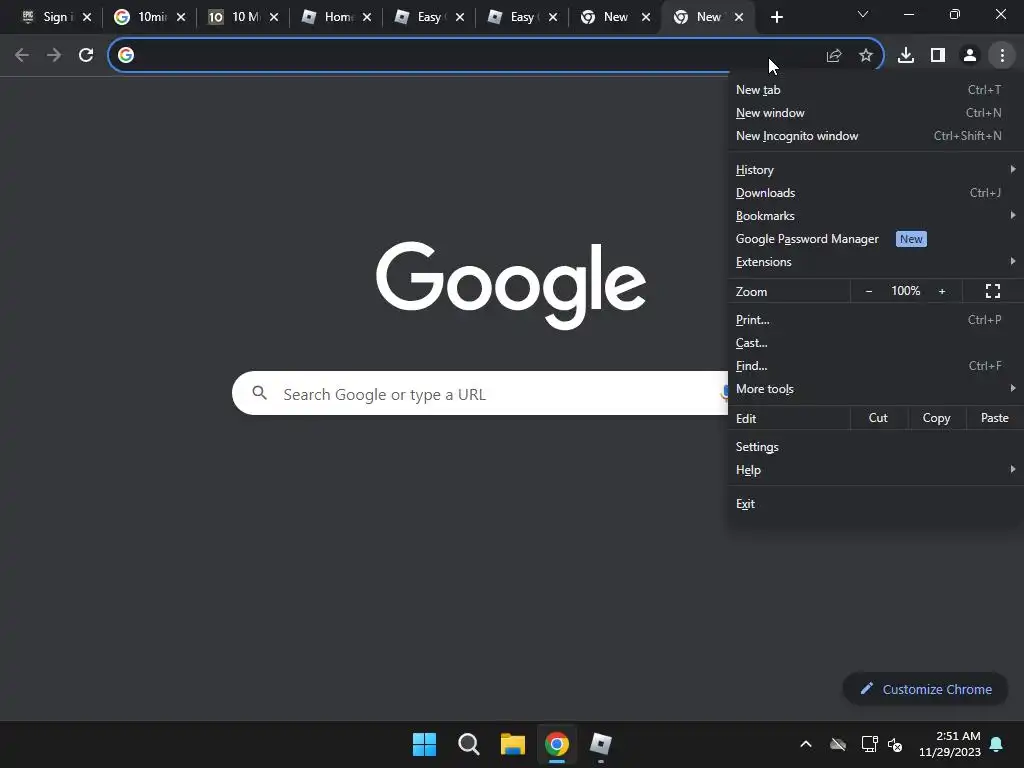This screenshot has height=768, width=1024.
Task: Click the fullscreen icon in Zoom row
Action: click(993, 291)
